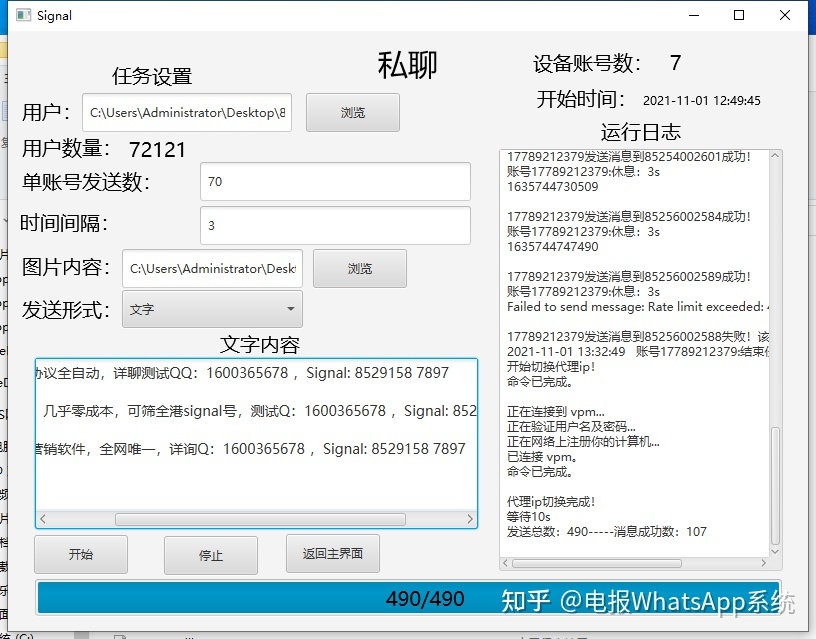
Task: Click the 设备账号数 value 7
Action: 675,63
